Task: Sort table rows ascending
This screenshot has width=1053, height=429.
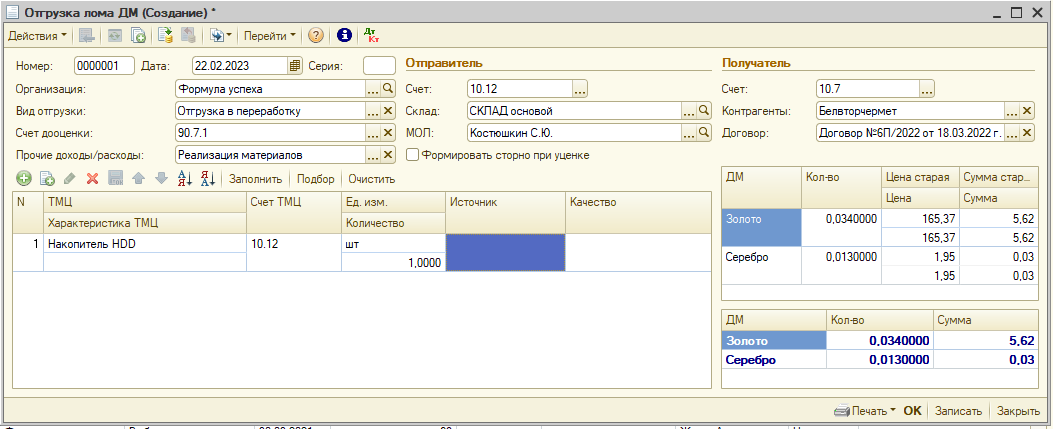Action: (184, 179)
